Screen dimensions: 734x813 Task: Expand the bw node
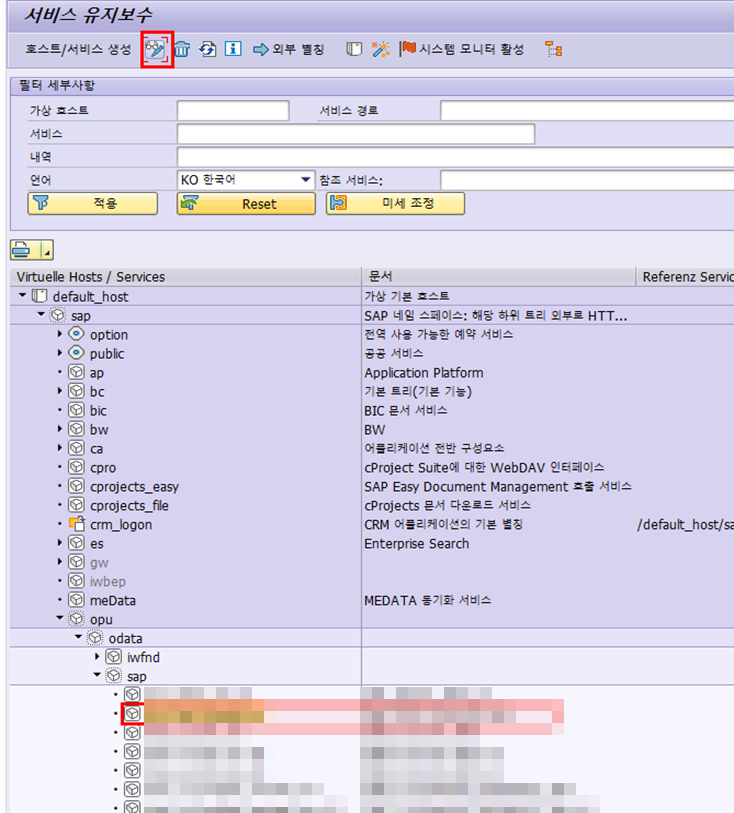tap(60, 429)
